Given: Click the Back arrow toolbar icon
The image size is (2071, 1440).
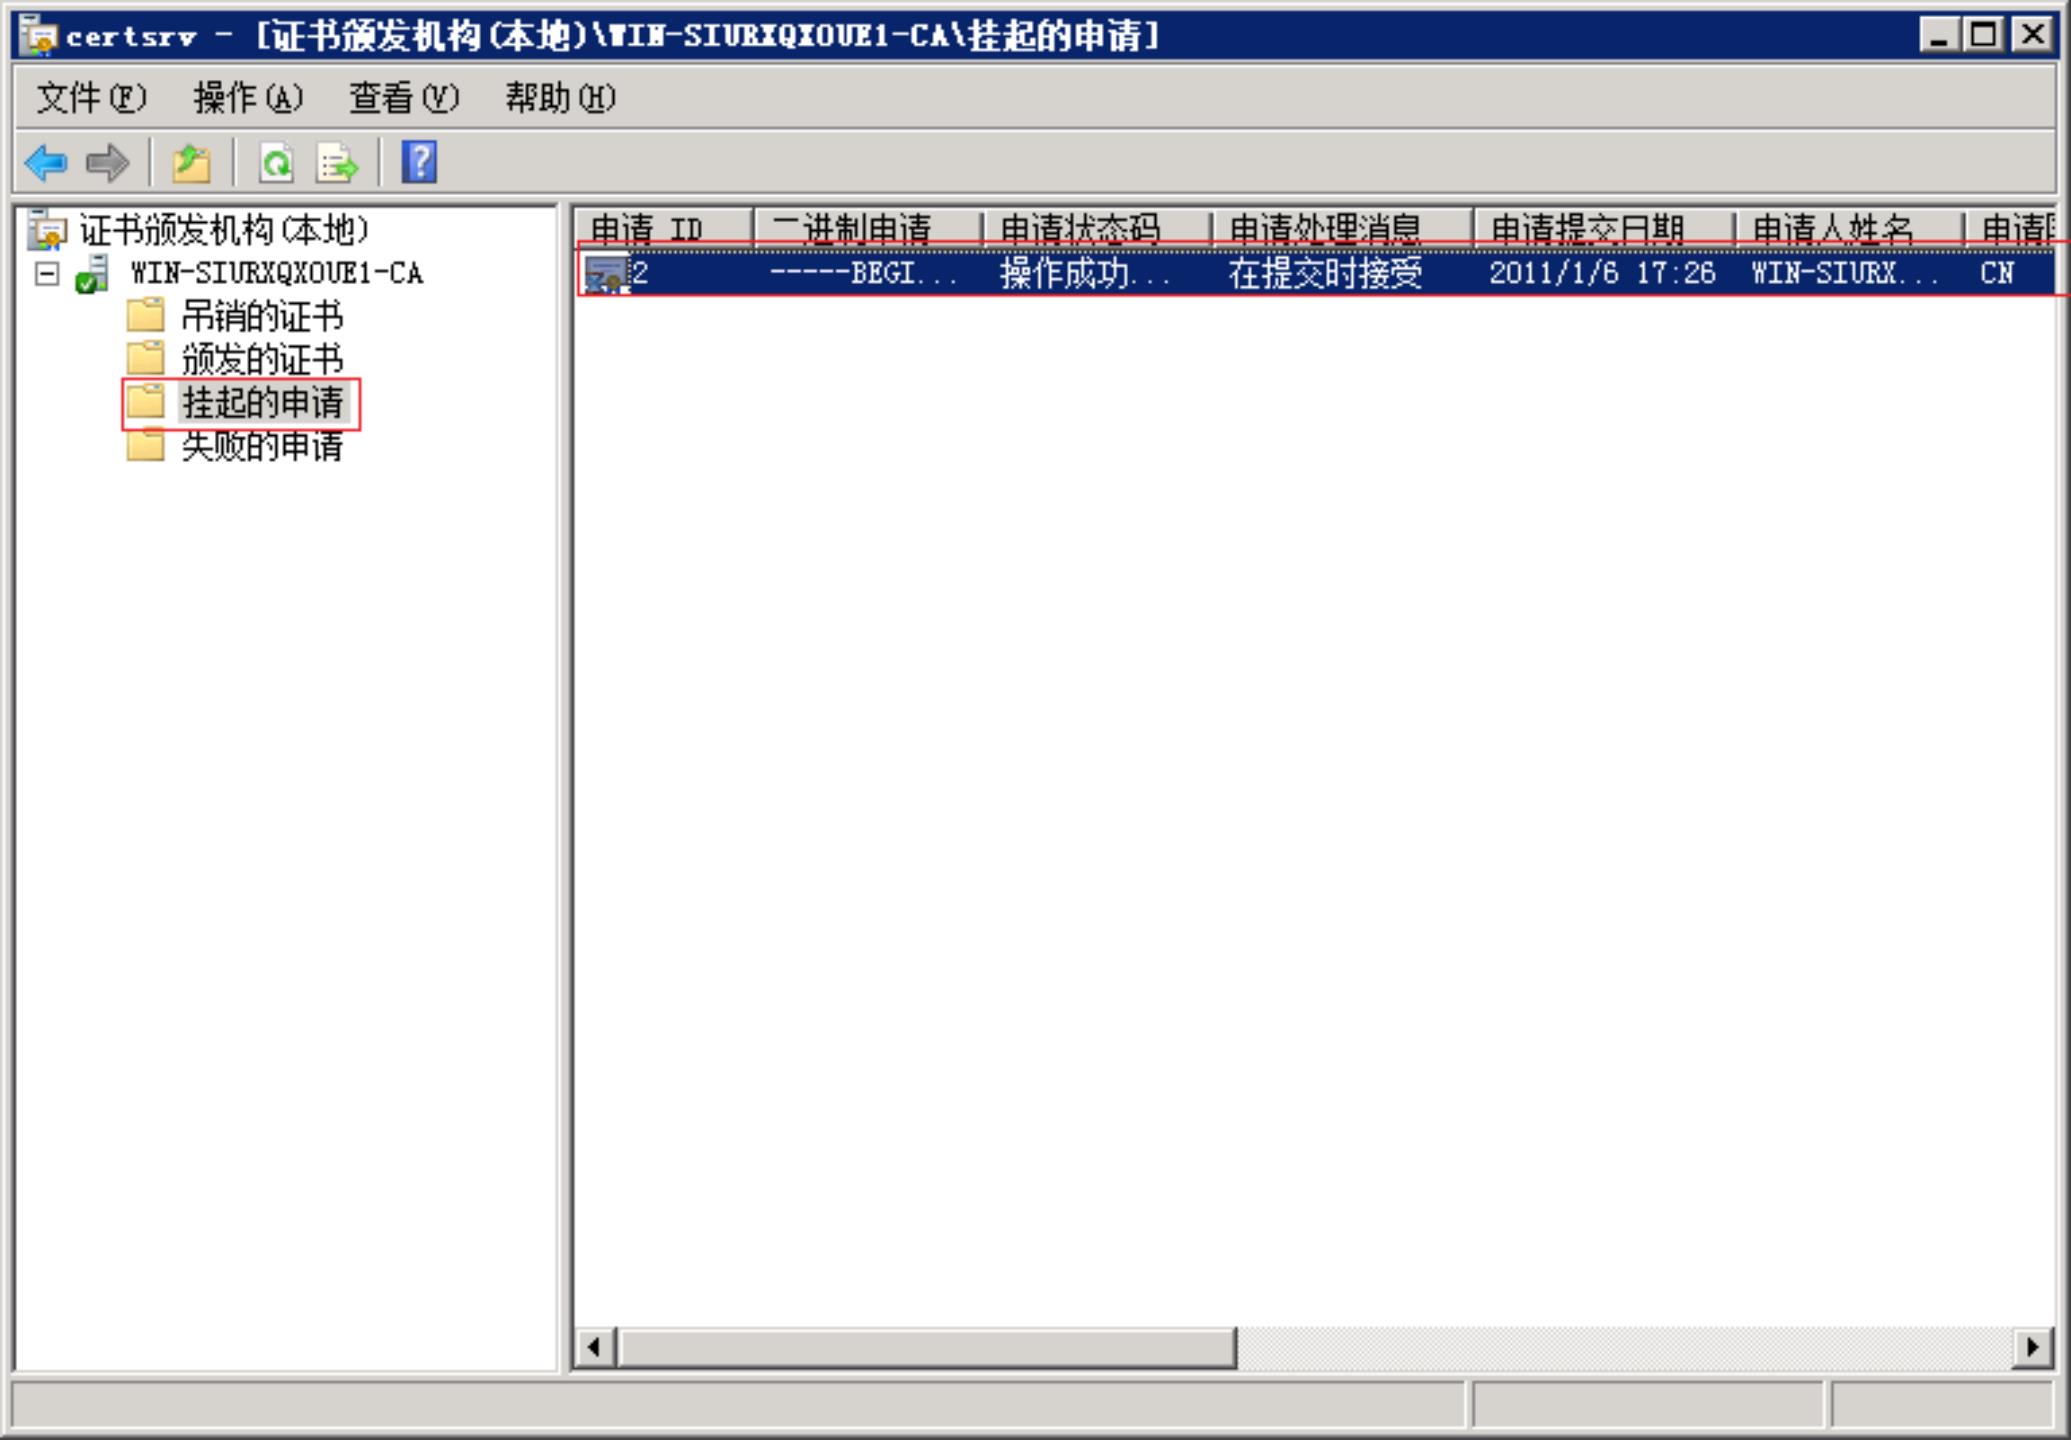Looking at the screenshot, I should pyautogui.click(x=46, y=163).
